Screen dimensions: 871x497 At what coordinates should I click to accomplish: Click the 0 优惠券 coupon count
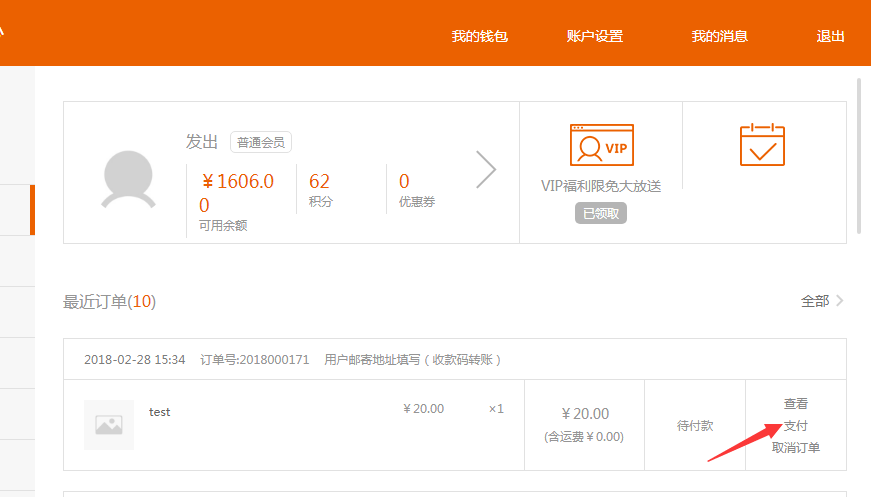[404, 182]
